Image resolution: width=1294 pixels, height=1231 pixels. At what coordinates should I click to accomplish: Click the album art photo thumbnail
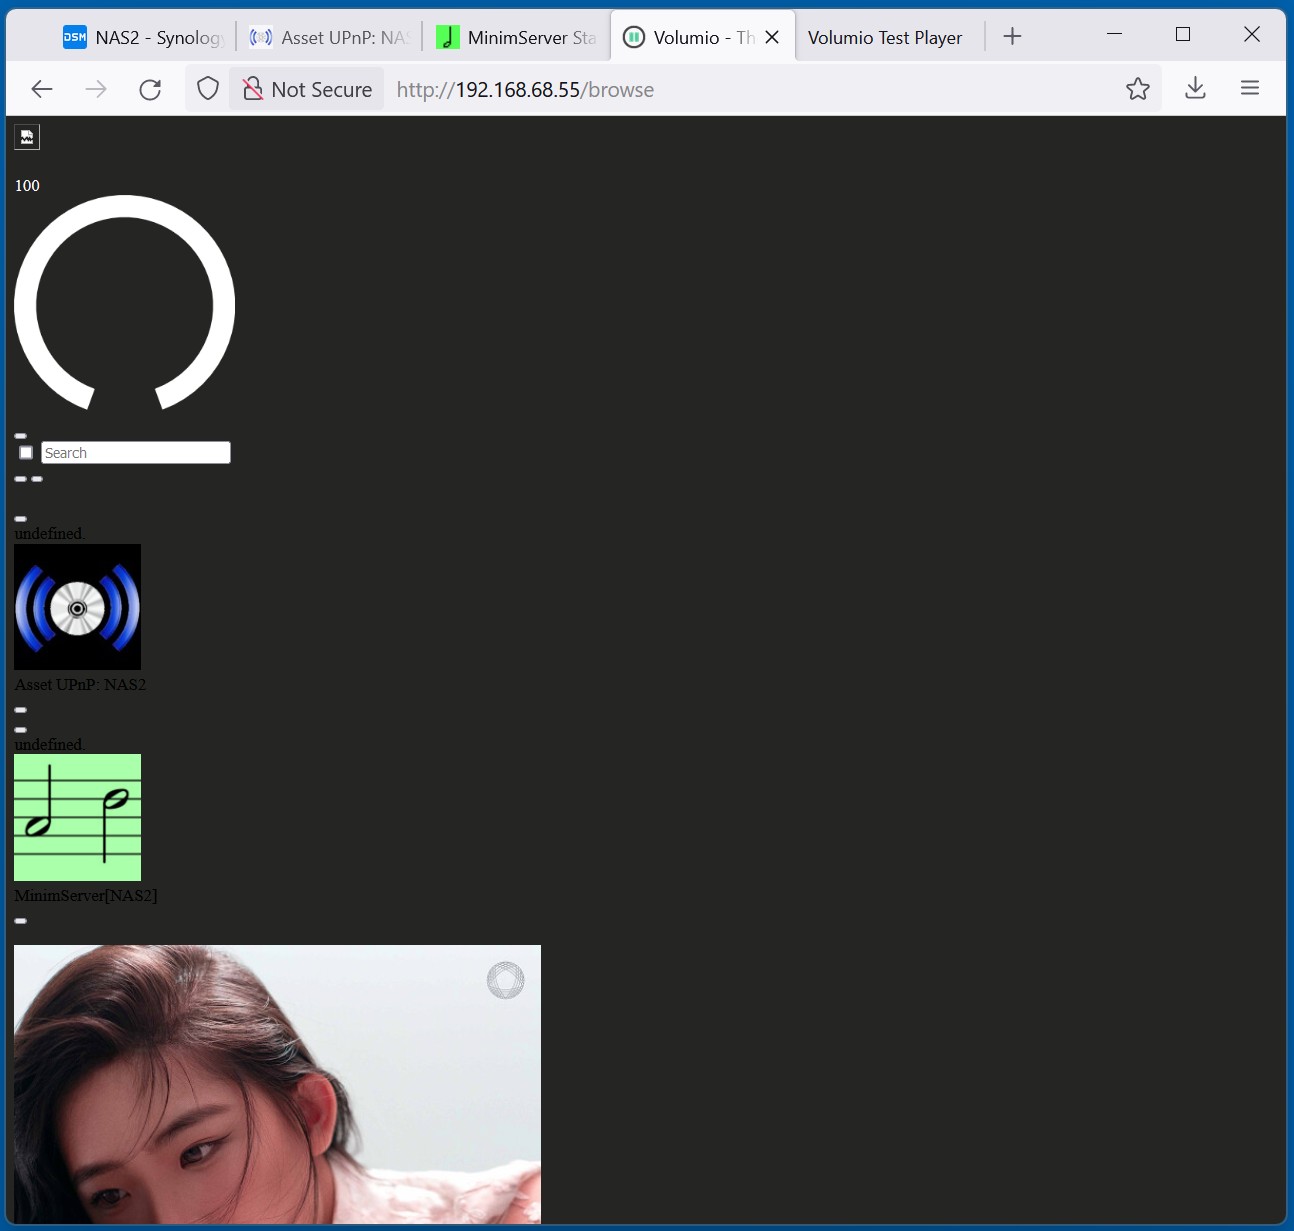277,1083
